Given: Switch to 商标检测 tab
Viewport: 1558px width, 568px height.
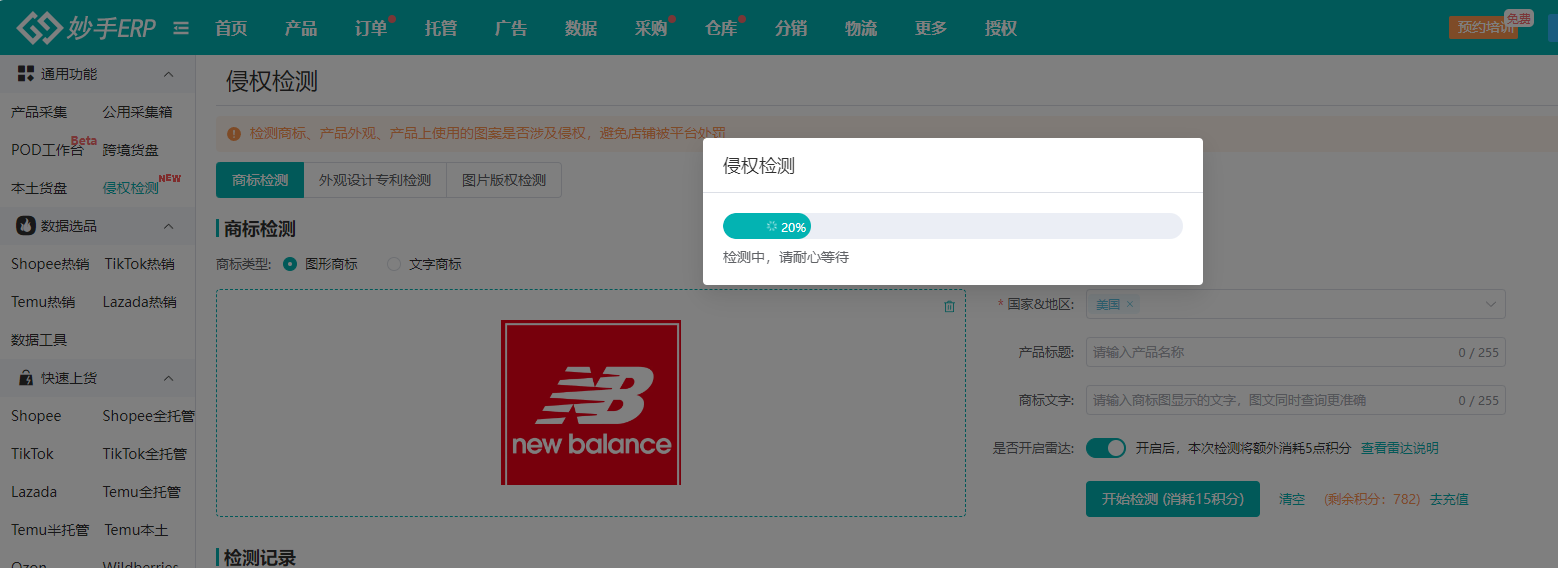Looking at the screenshot, I should 260,180.
